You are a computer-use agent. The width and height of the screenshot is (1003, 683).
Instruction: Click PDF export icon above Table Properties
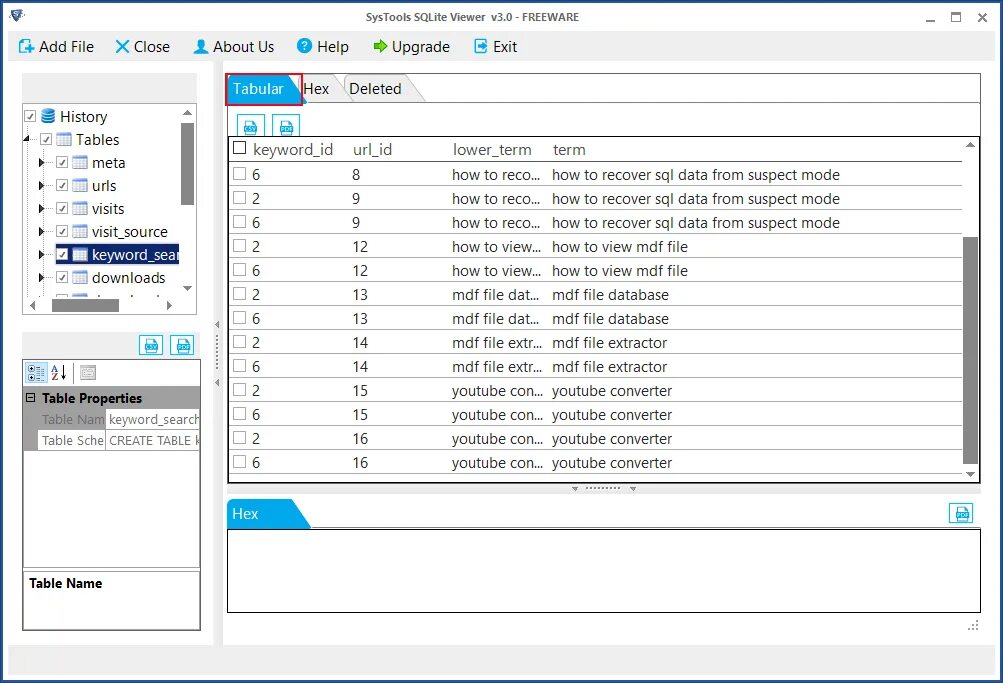tap(182, 345)
